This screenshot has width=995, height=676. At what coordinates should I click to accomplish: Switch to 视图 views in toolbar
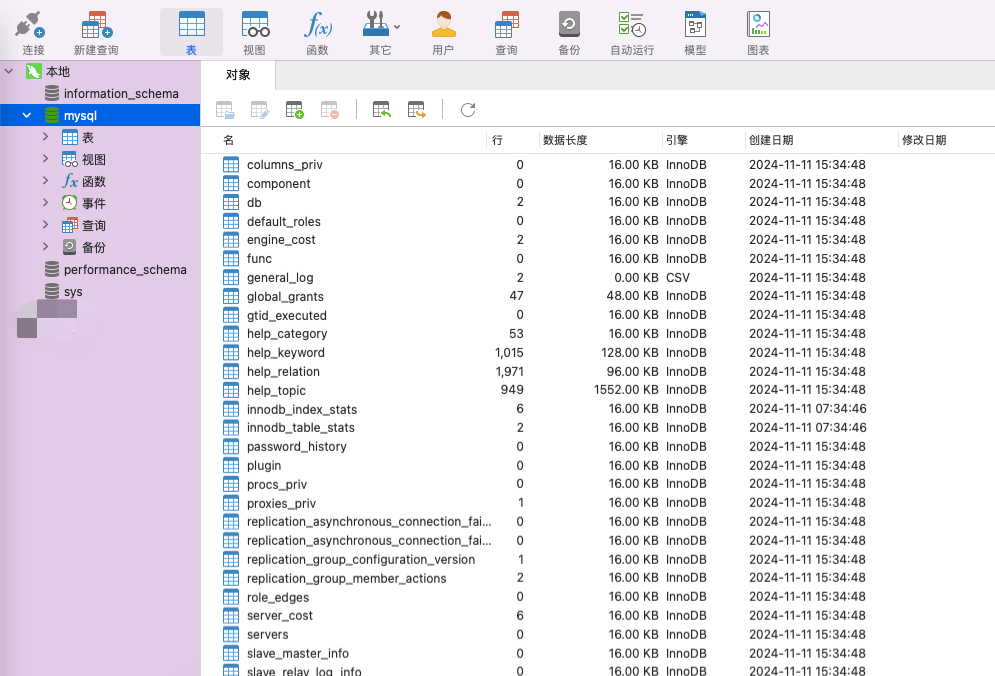(x=254, y=32)
